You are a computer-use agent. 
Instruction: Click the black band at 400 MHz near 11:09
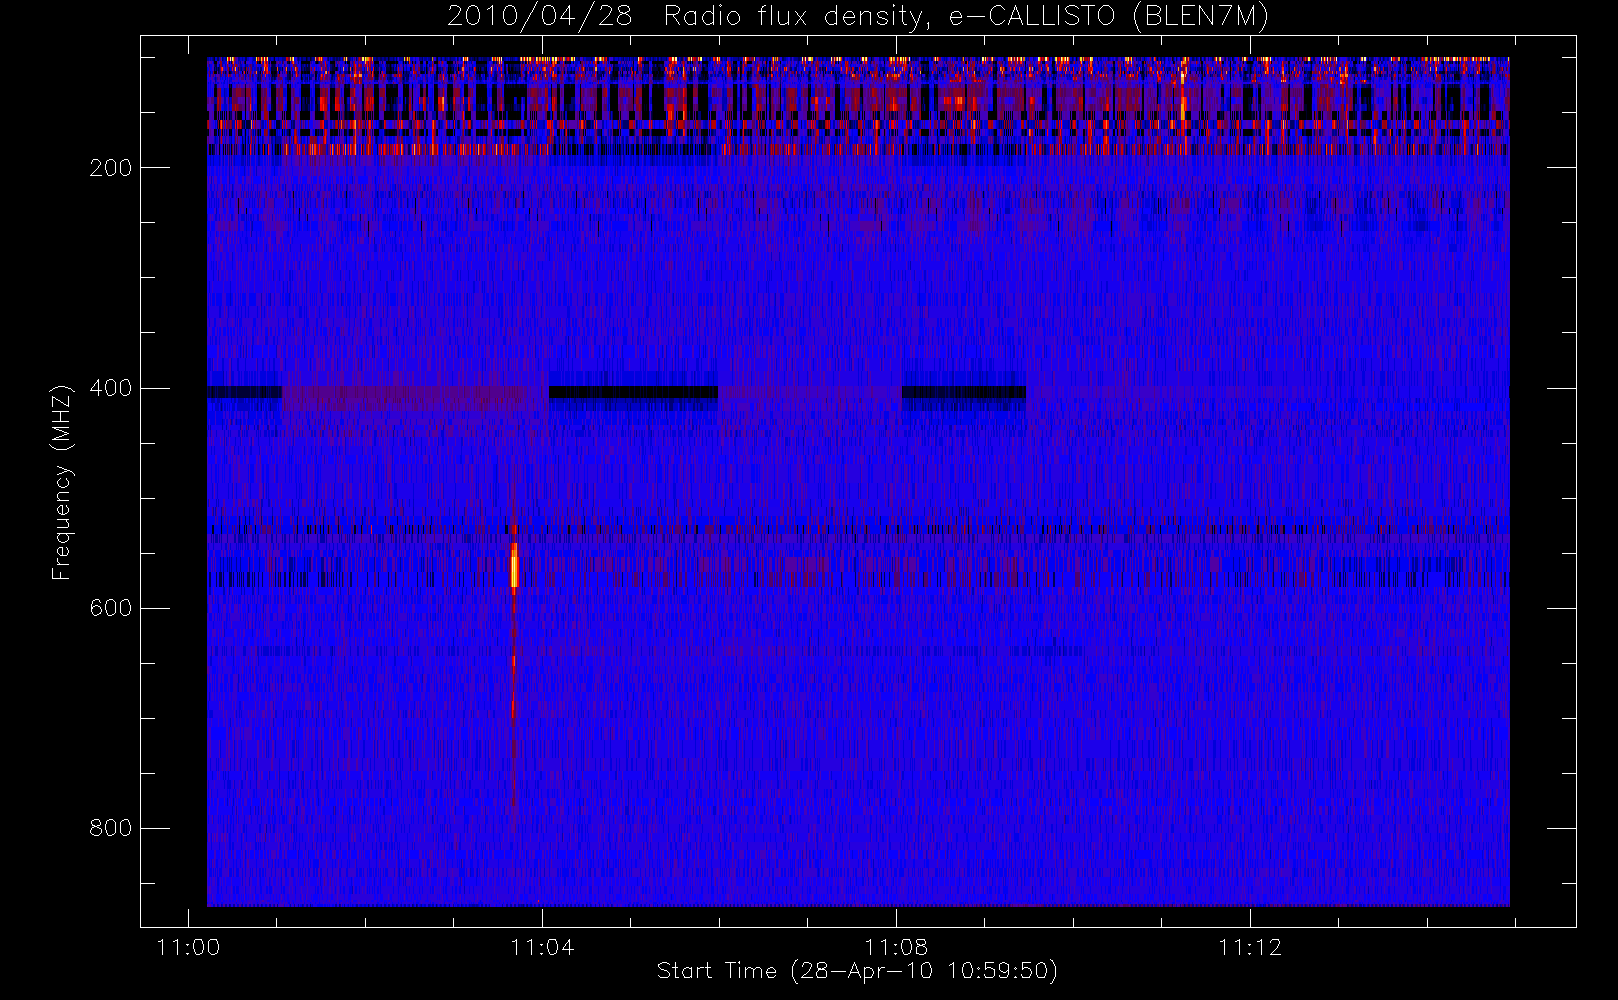pos(963,392)
